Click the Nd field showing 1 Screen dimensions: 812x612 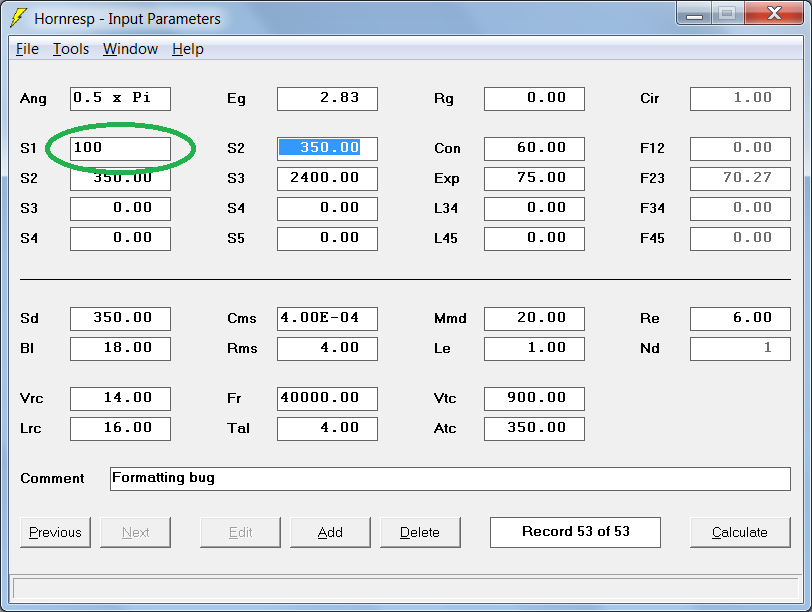click(741, 348)
